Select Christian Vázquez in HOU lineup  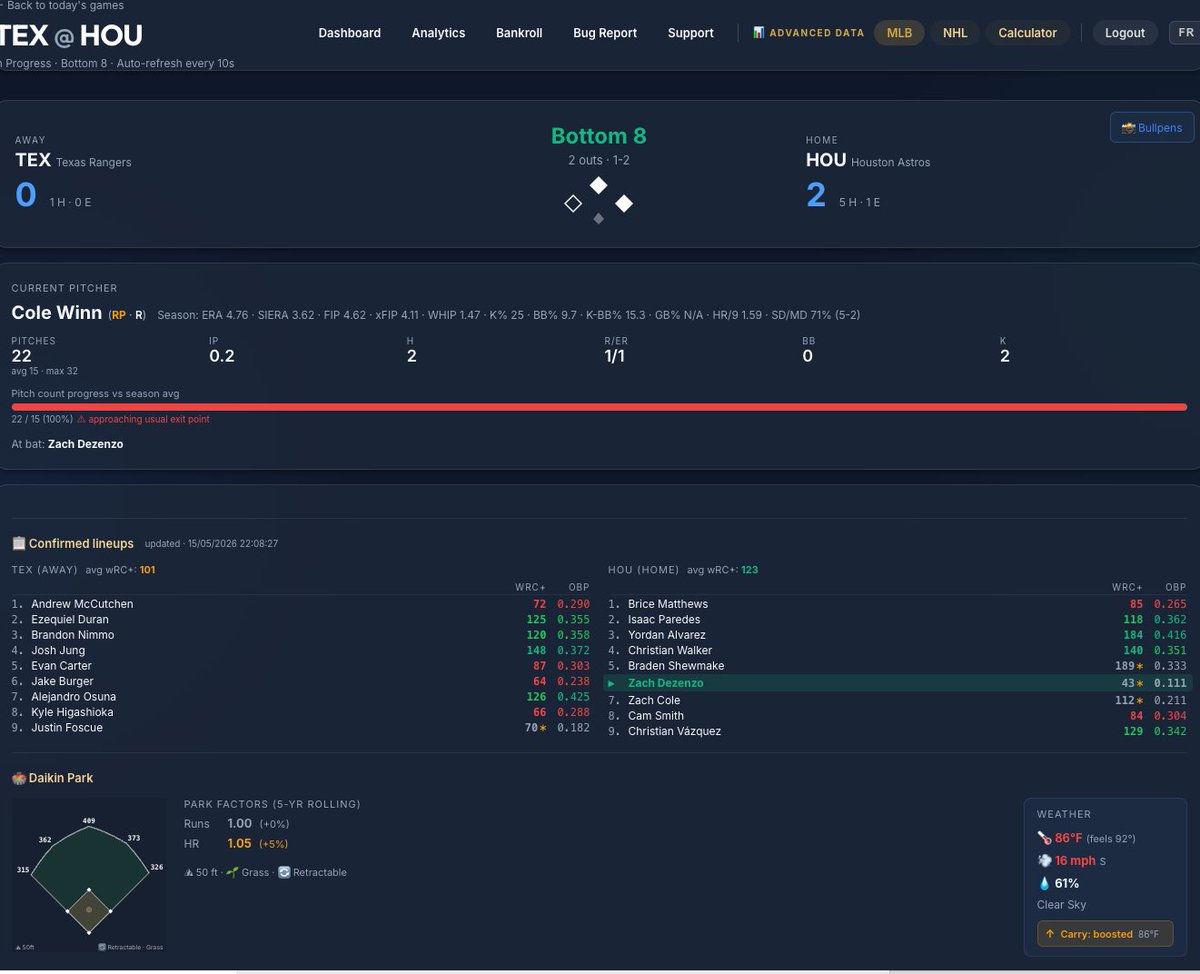pos(674,732)
